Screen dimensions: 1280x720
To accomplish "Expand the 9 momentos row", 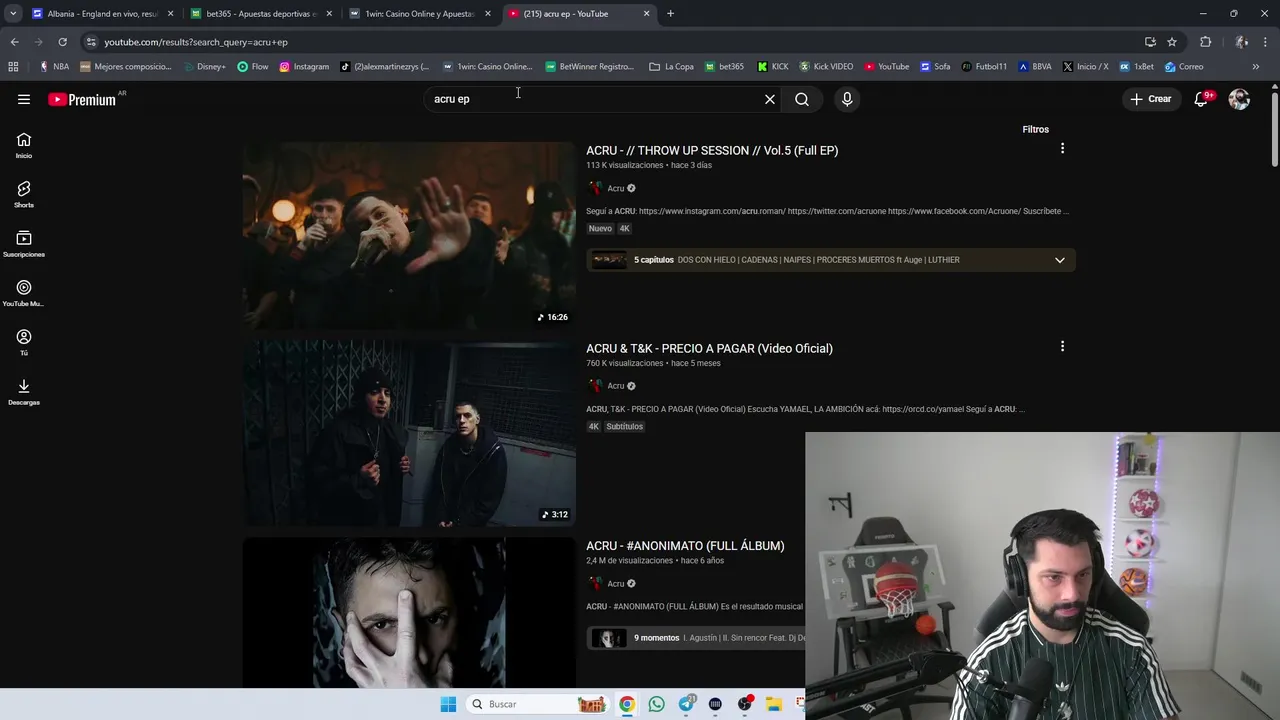I will tap(696, 638).
